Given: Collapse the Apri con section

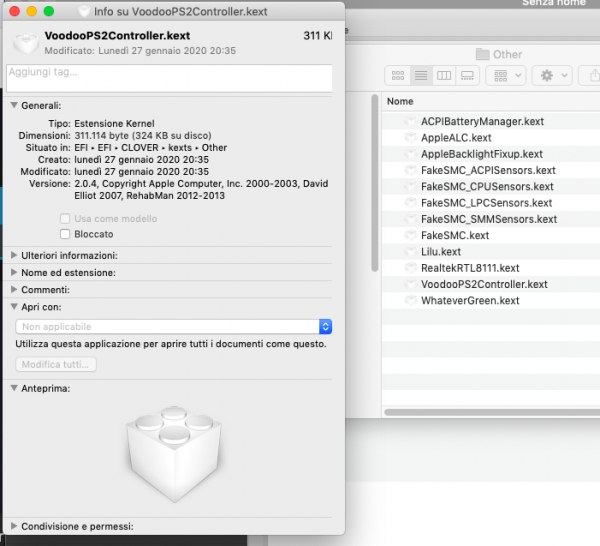Looking at the screenshot, I should click(x=14, y=307).
